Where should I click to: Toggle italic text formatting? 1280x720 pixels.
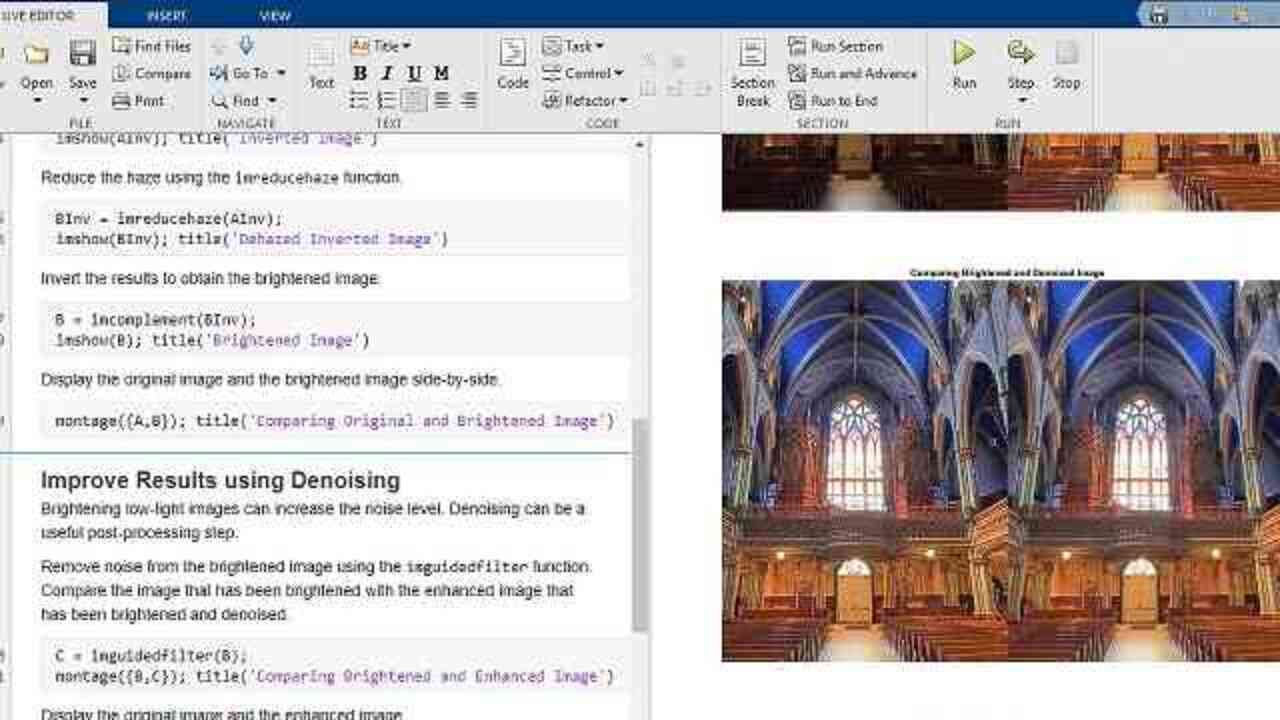387,74
